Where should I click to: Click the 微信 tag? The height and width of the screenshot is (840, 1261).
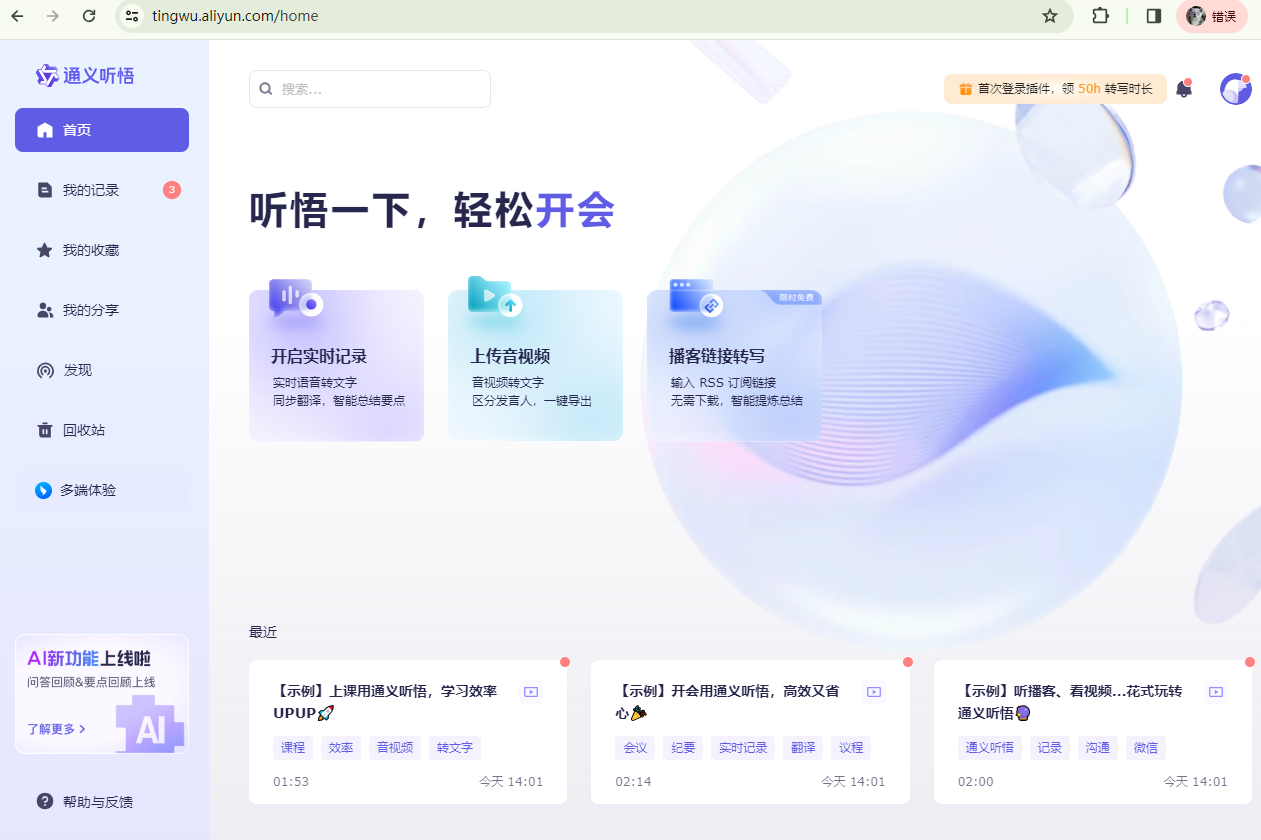click(x=1146, y=747)
